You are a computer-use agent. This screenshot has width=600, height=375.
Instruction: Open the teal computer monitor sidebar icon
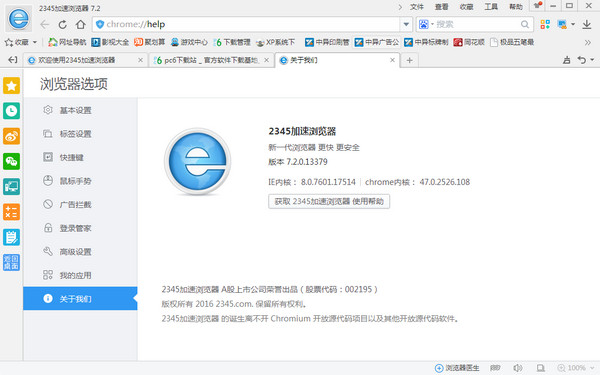tap(11, 187)
